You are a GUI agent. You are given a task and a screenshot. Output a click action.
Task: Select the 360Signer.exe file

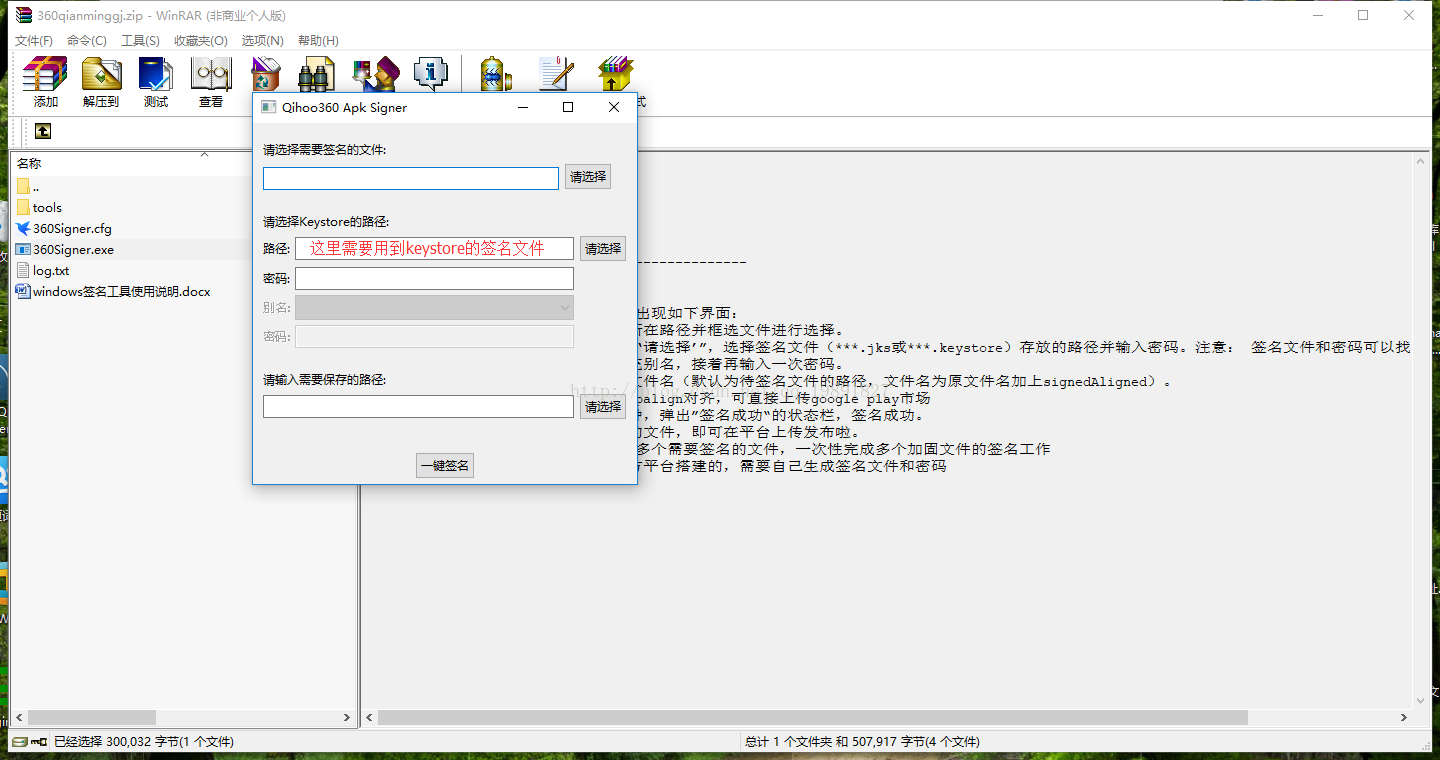click(65, 250)
